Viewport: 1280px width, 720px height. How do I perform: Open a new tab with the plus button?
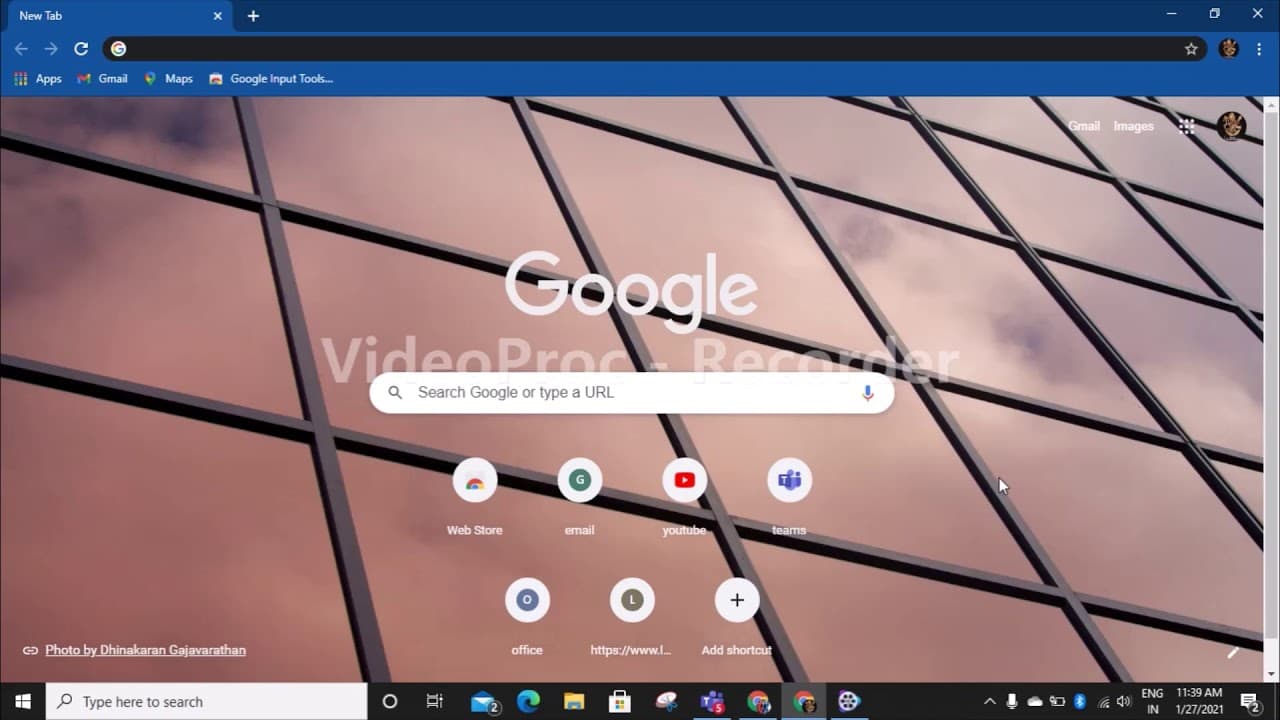[253, 16]
